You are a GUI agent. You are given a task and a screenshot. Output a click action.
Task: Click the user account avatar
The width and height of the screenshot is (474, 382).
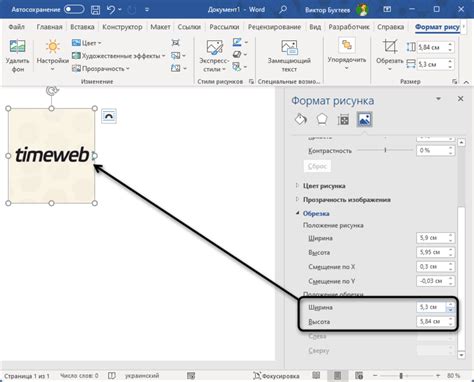(362, 10)
